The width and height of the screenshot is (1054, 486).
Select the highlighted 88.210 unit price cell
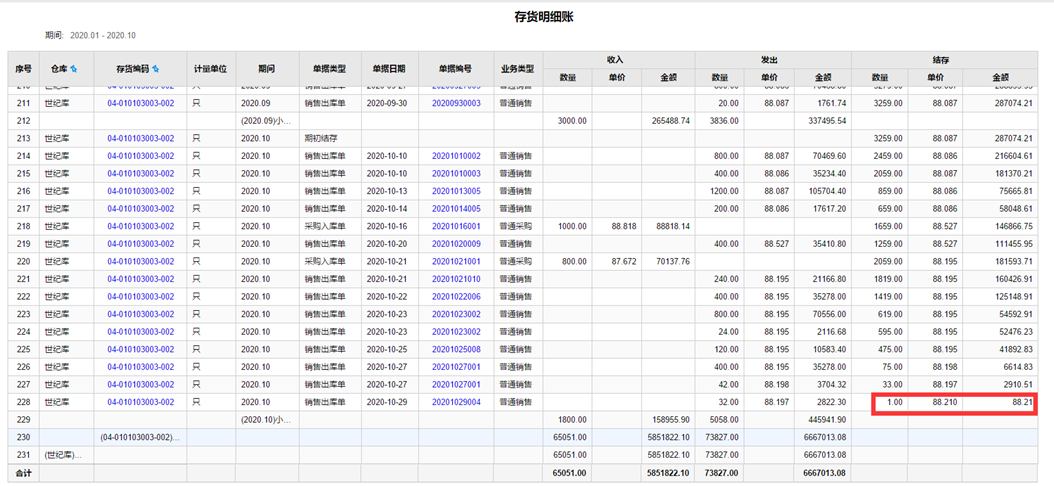point(934,402)
